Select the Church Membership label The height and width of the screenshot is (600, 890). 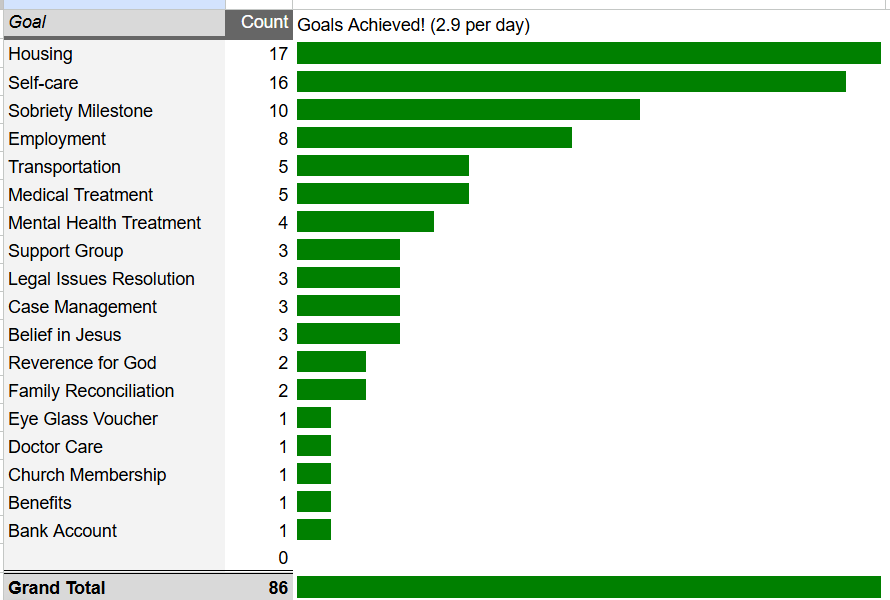[87, 475]
